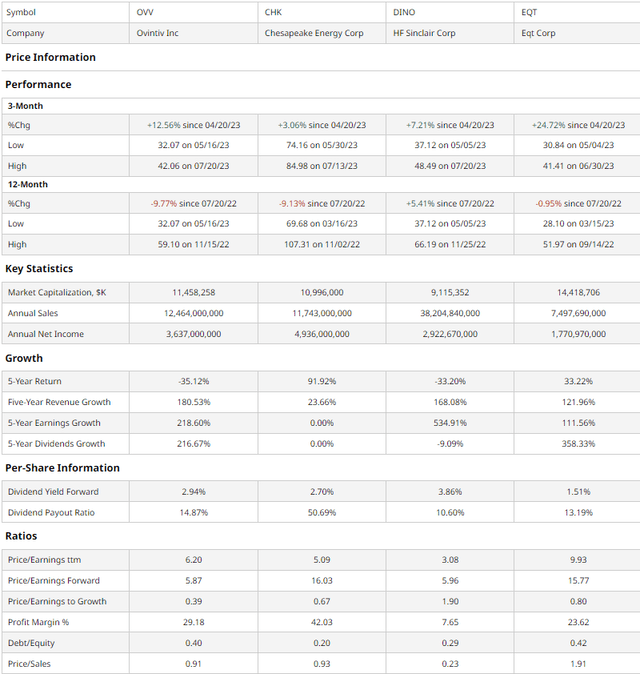This screenshot has width=640, height=674.
Task: Click the Per-Share Information heading
Action: click(x=62, y=468)
